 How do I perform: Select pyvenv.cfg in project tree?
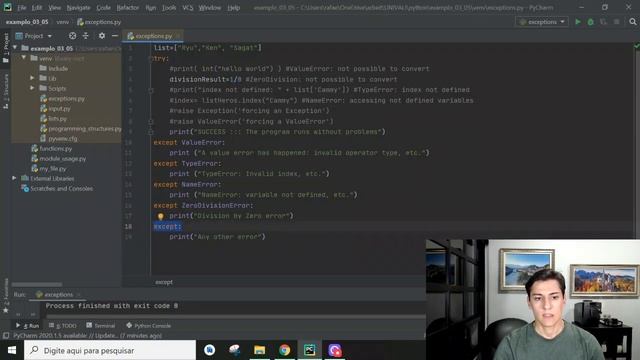click(58, 138)
